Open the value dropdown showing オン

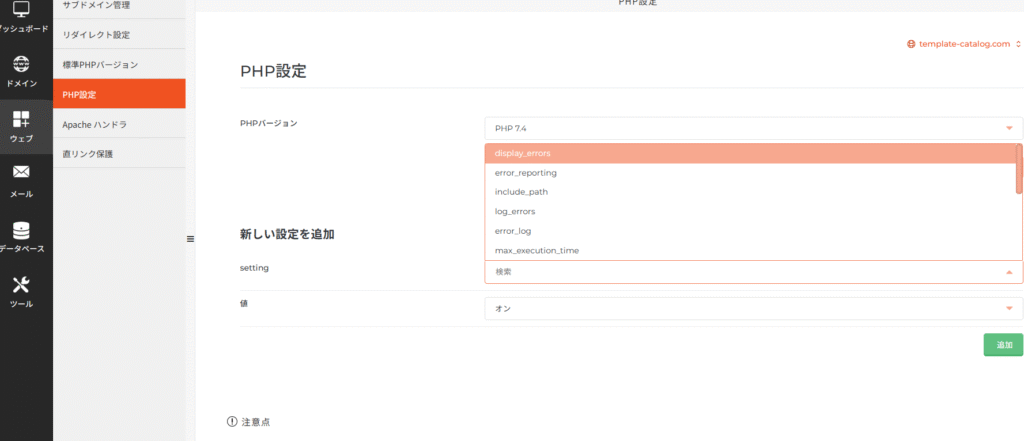pos(1008,309)
